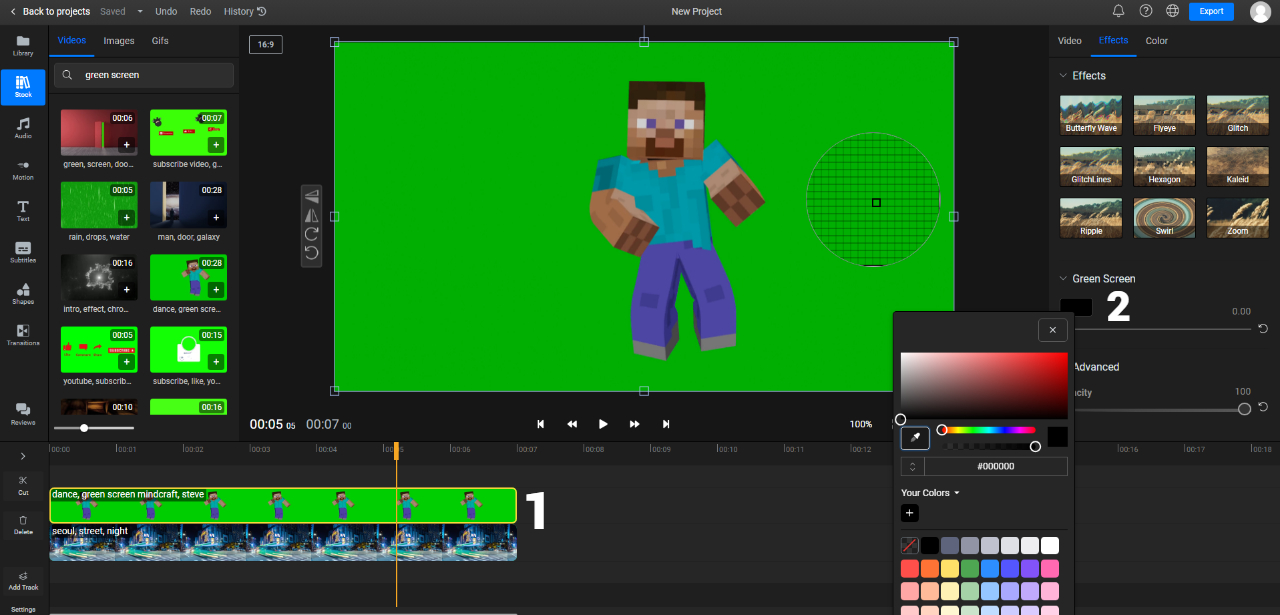The height and width of the screenshot is (615, 1280).
Task: Open the Saved status dropdown arrow
Action: coord(139,12)
